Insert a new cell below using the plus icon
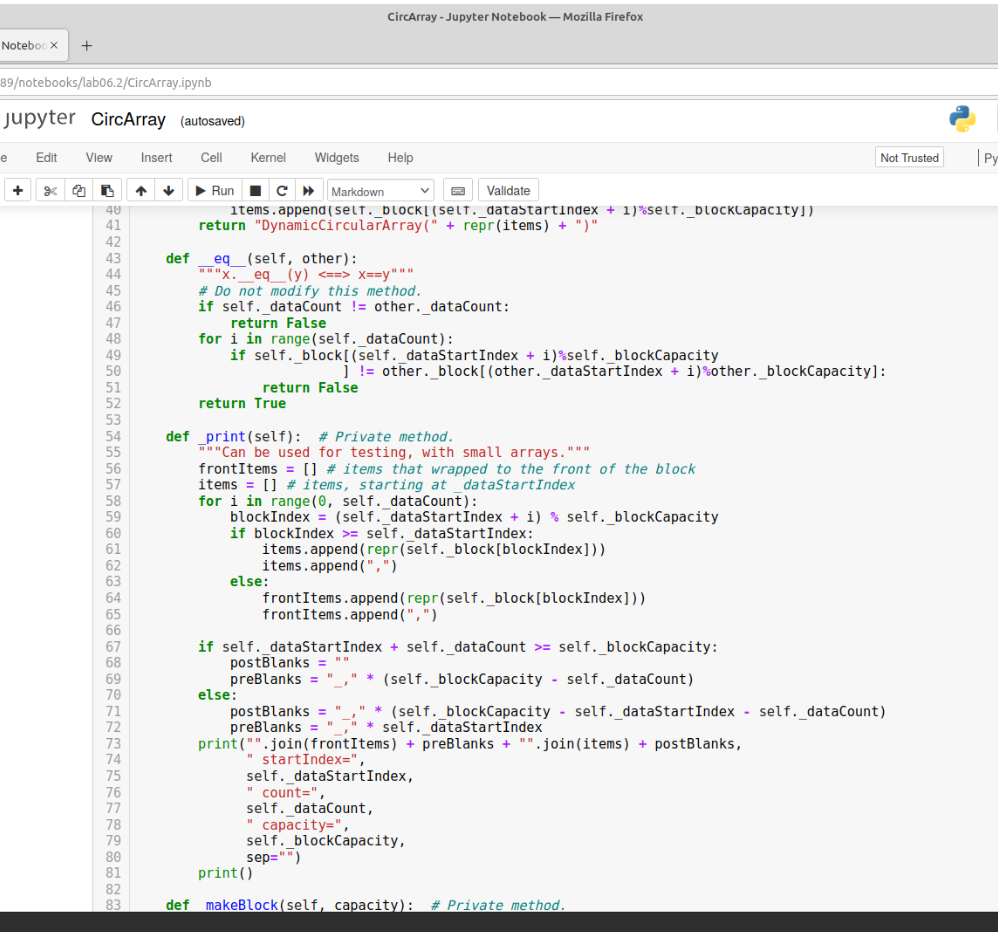The height and width of the screenshot is (932, 998). click(x=18, y=190)
